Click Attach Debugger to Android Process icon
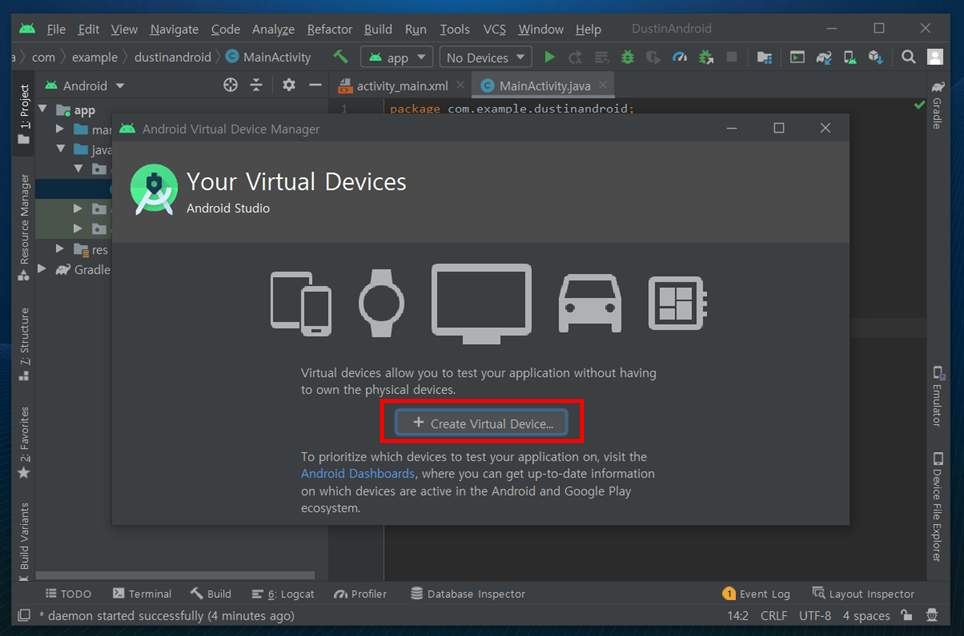The height and width of the screenshot is (636, 964). click(706, 57)
